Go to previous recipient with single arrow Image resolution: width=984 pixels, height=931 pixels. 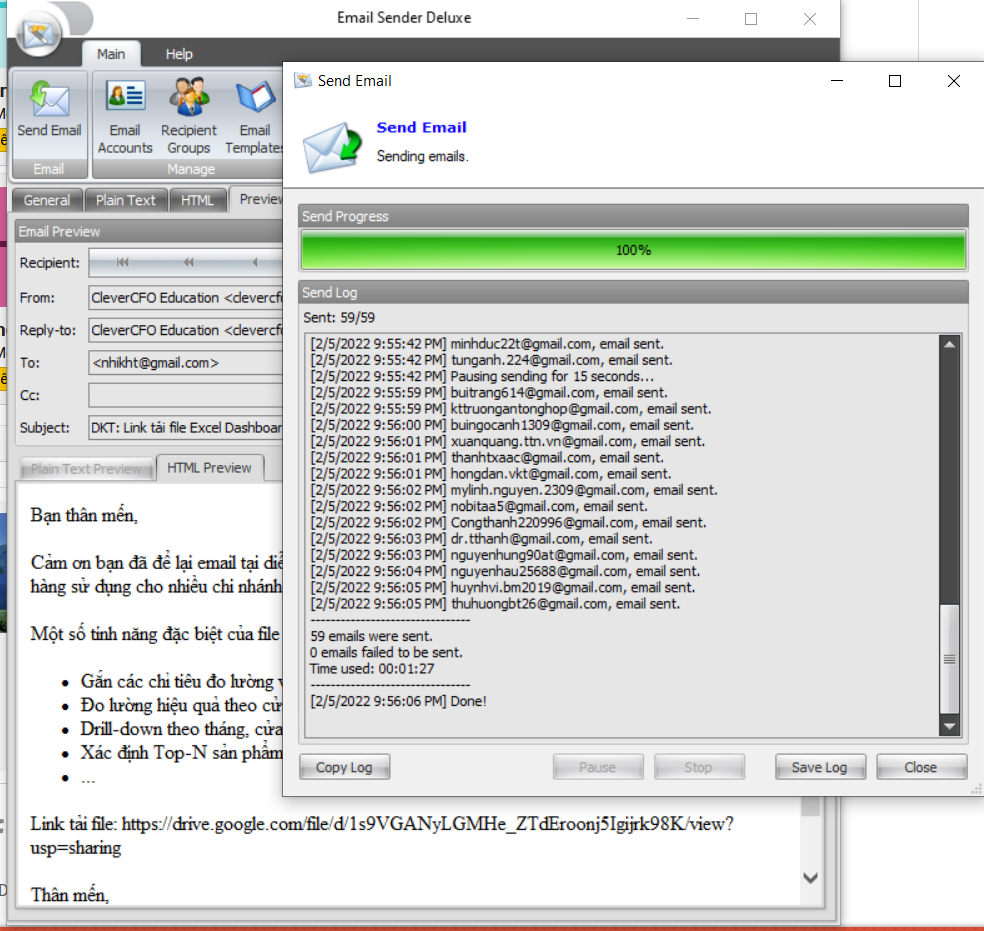click(x=254, y=263)
